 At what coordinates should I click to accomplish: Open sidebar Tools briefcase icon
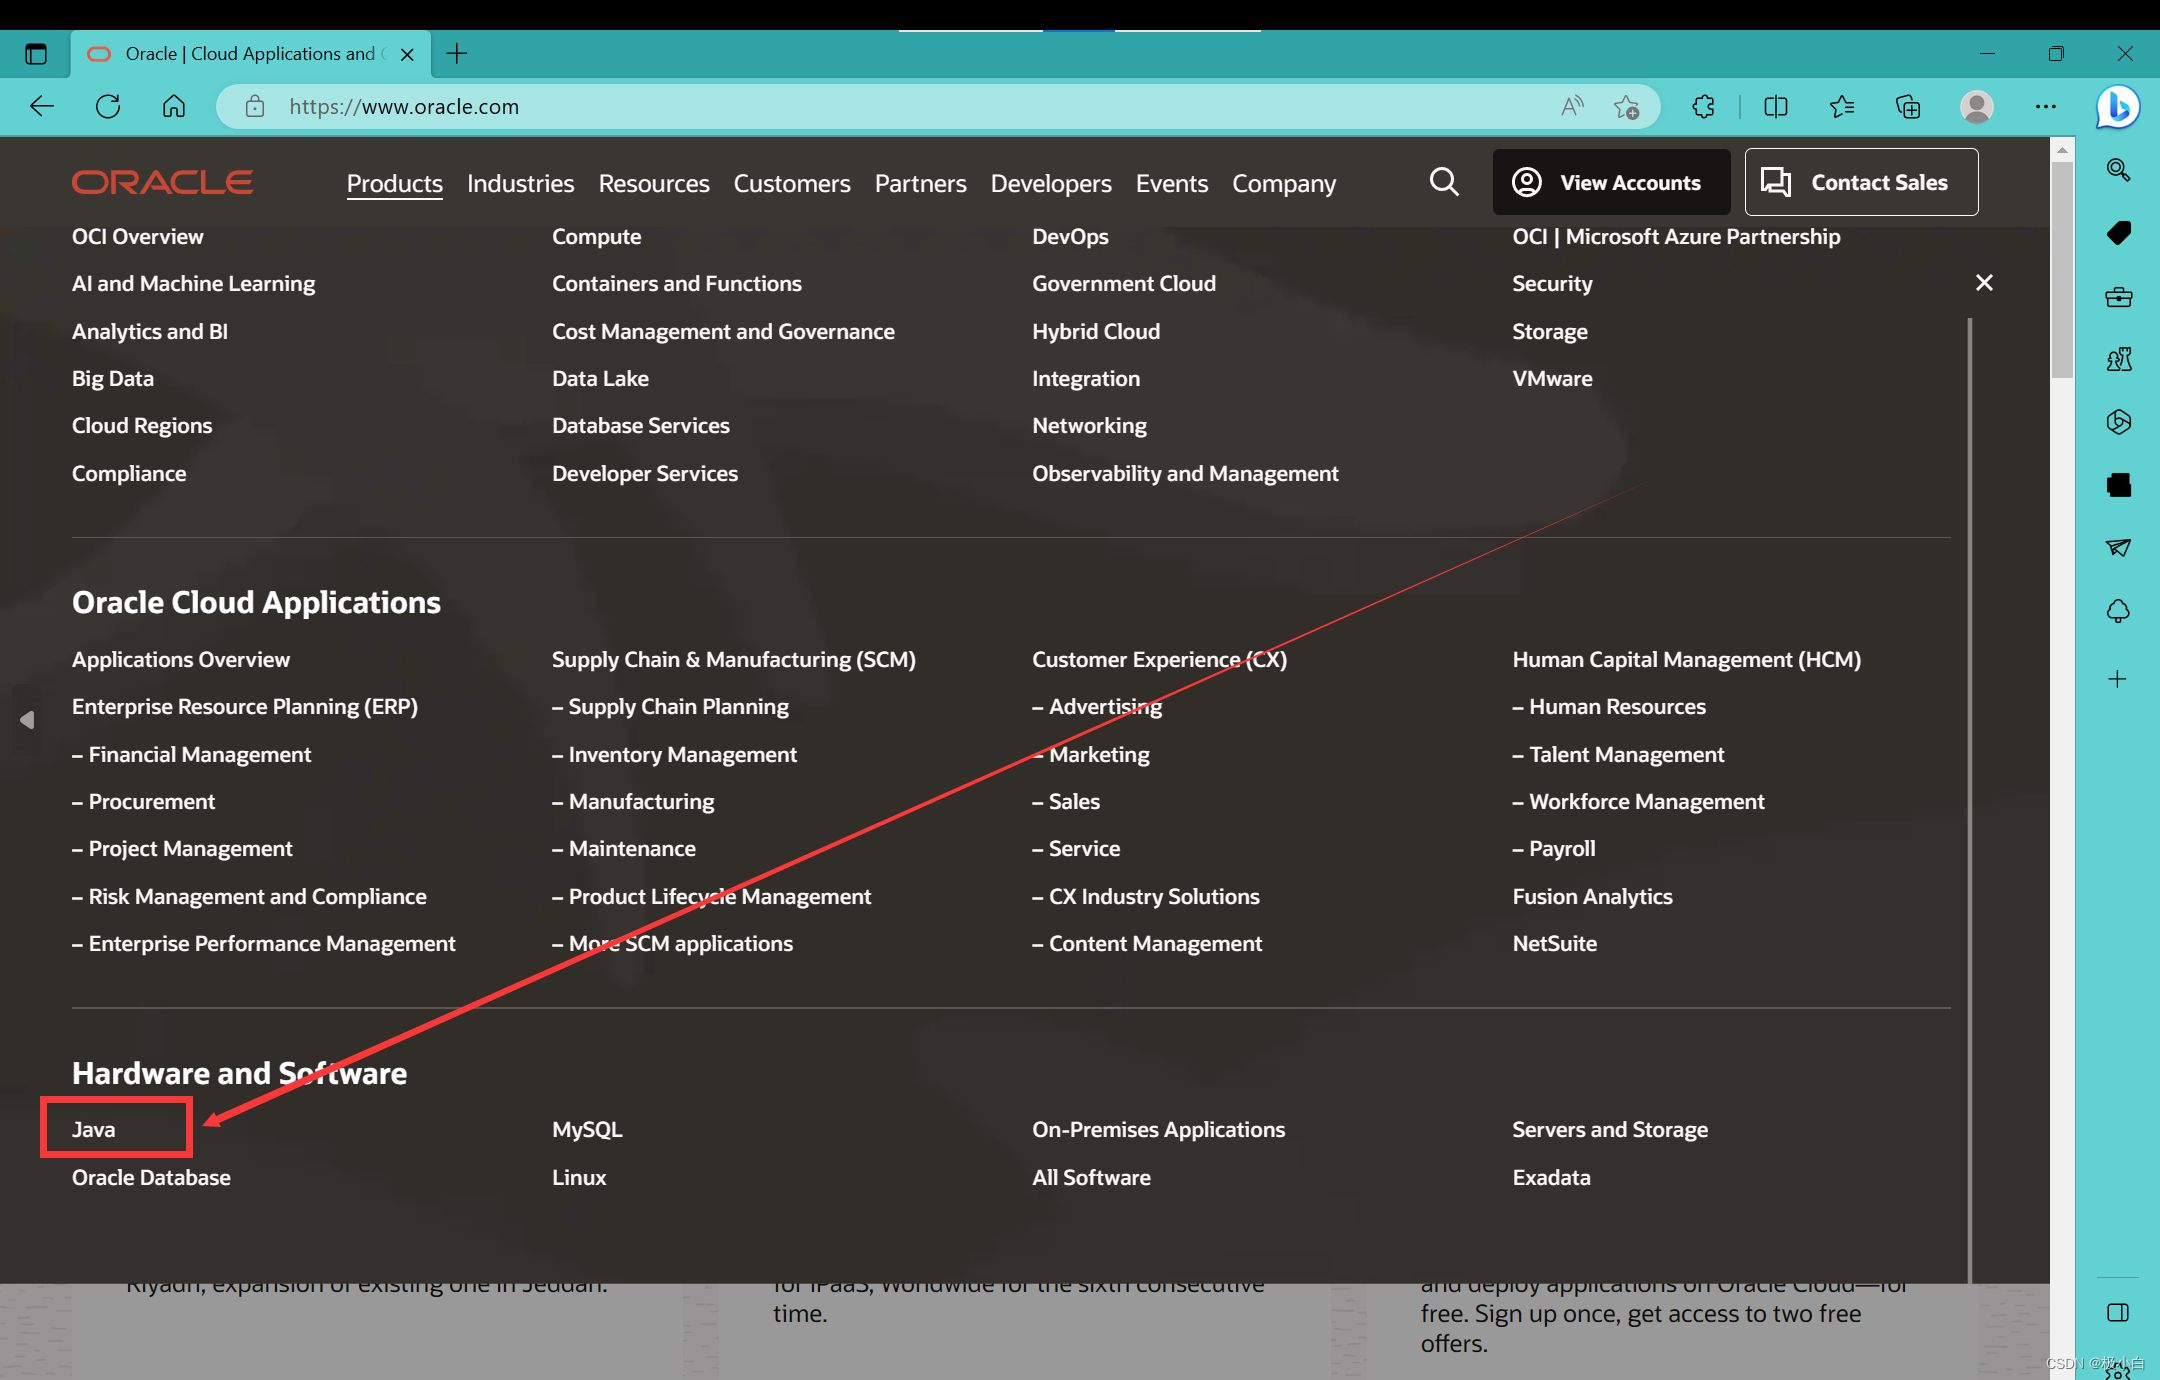(x=2118, y=297)
